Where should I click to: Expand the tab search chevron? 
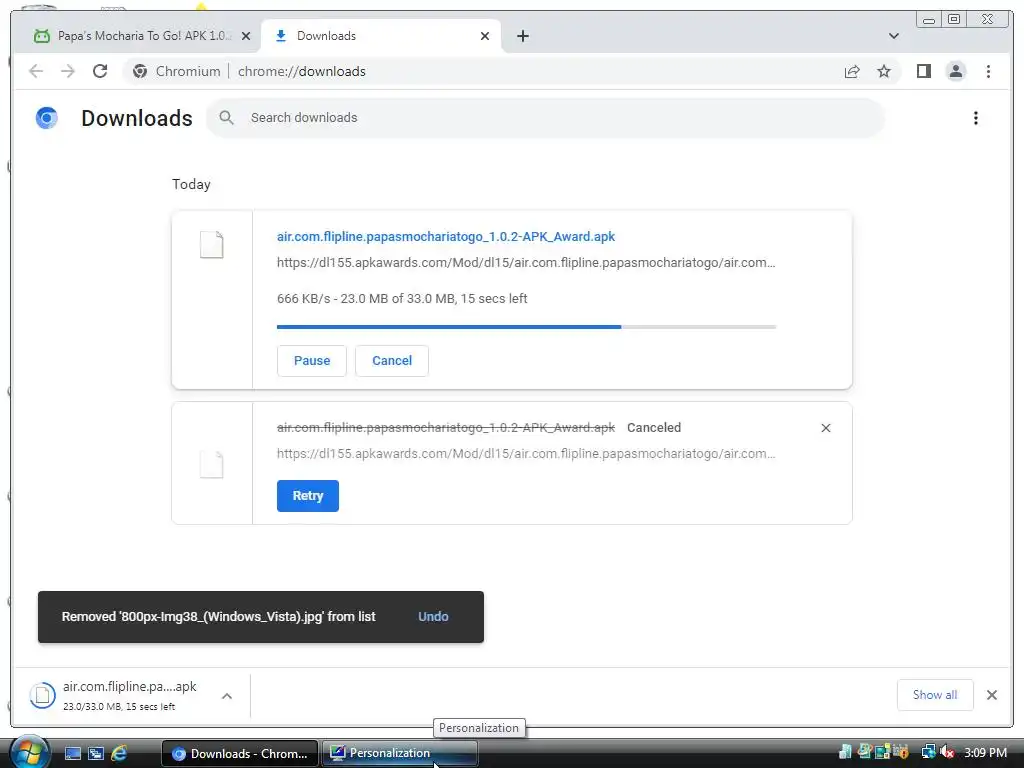pyautogui.click(x=894, y=36)
